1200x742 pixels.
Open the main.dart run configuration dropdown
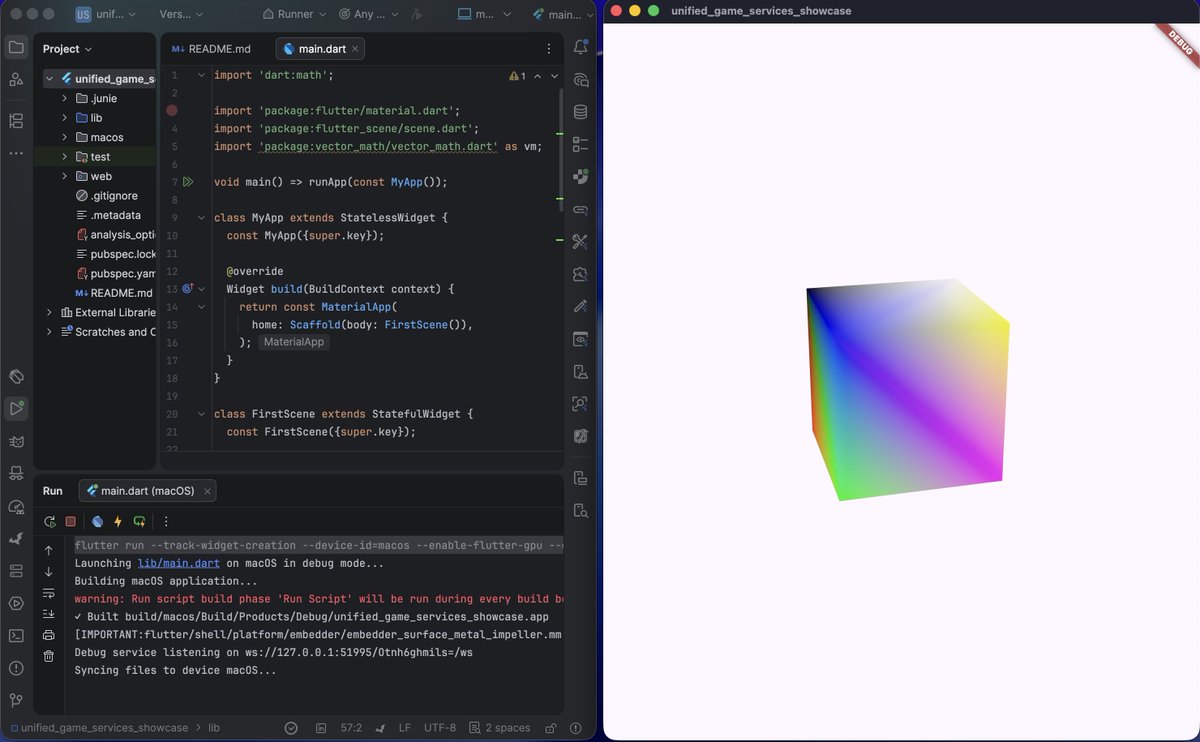(x=562, y=15)
